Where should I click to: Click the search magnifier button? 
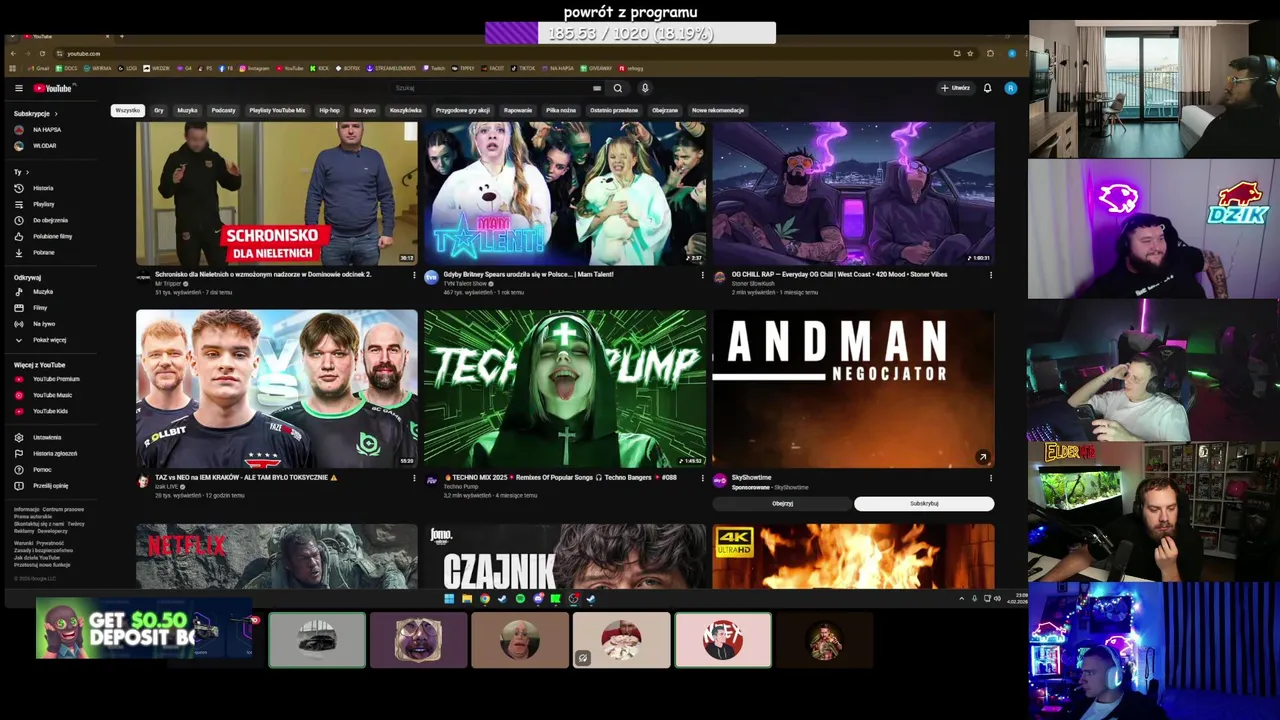pyautogui.click(x=618, y=88)
